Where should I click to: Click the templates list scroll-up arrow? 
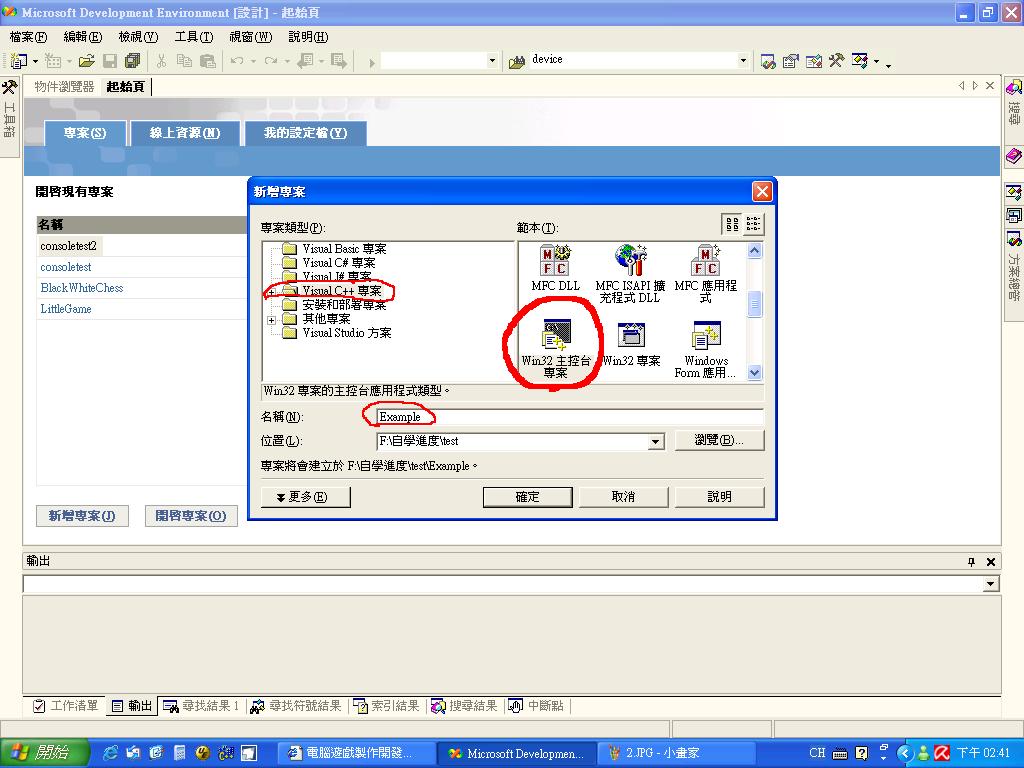tap(754, 251)
